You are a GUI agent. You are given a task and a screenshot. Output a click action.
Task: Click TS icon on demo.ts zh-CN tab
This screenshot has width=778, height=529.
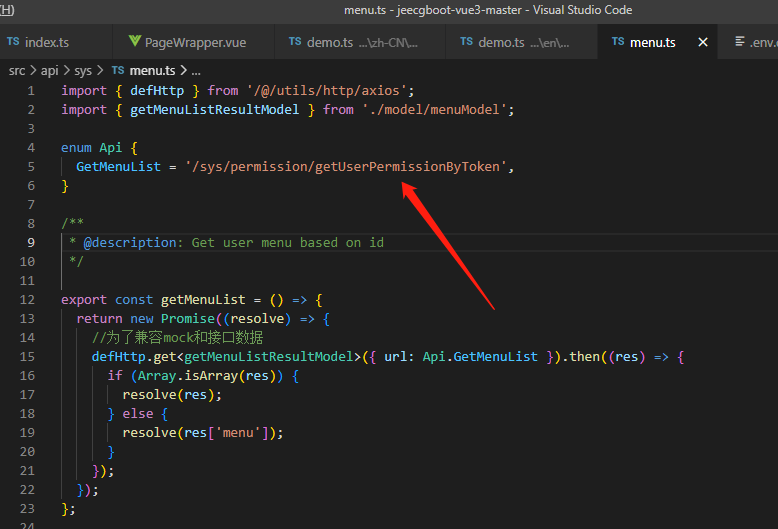coord(295,42)
